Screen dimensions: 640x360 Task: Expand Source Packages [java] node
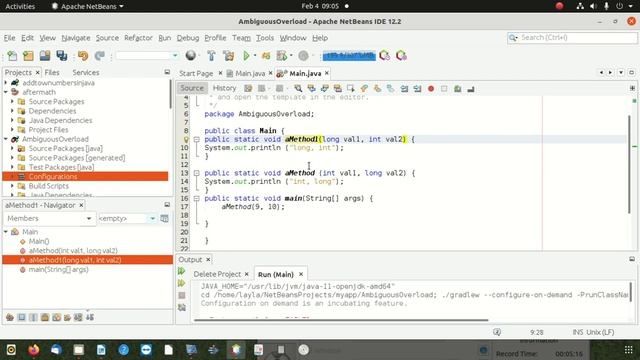point(12,149)
